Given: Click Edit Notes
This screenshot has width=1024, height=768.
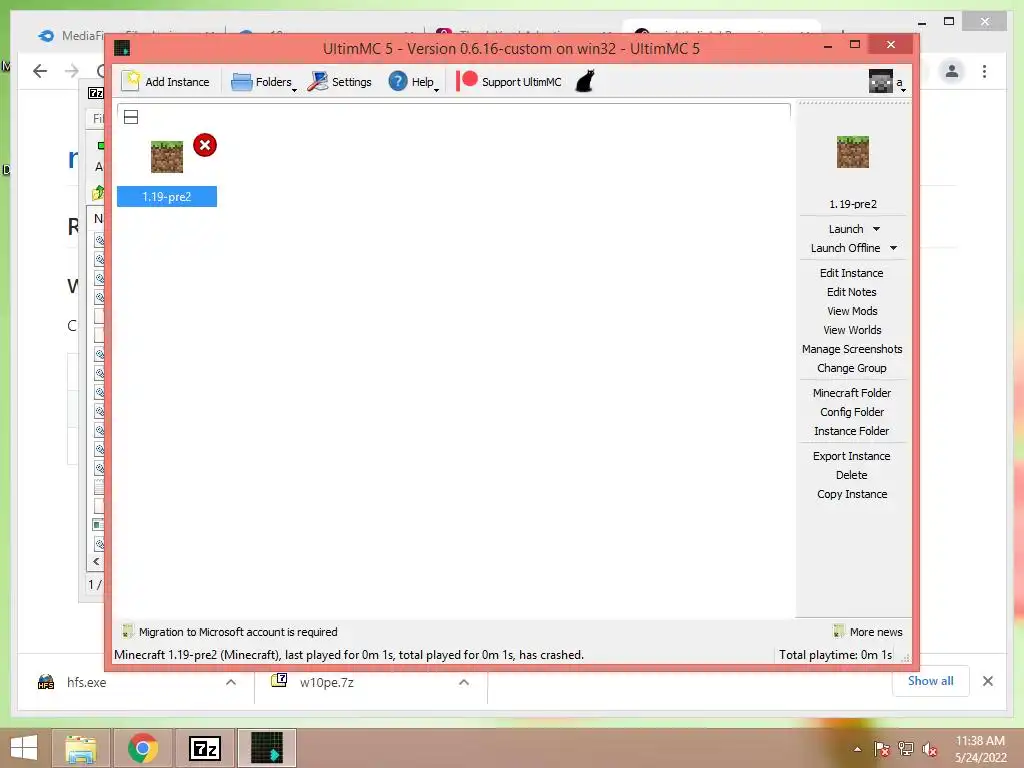Looking at the screenshot, I should coord(852,292).
